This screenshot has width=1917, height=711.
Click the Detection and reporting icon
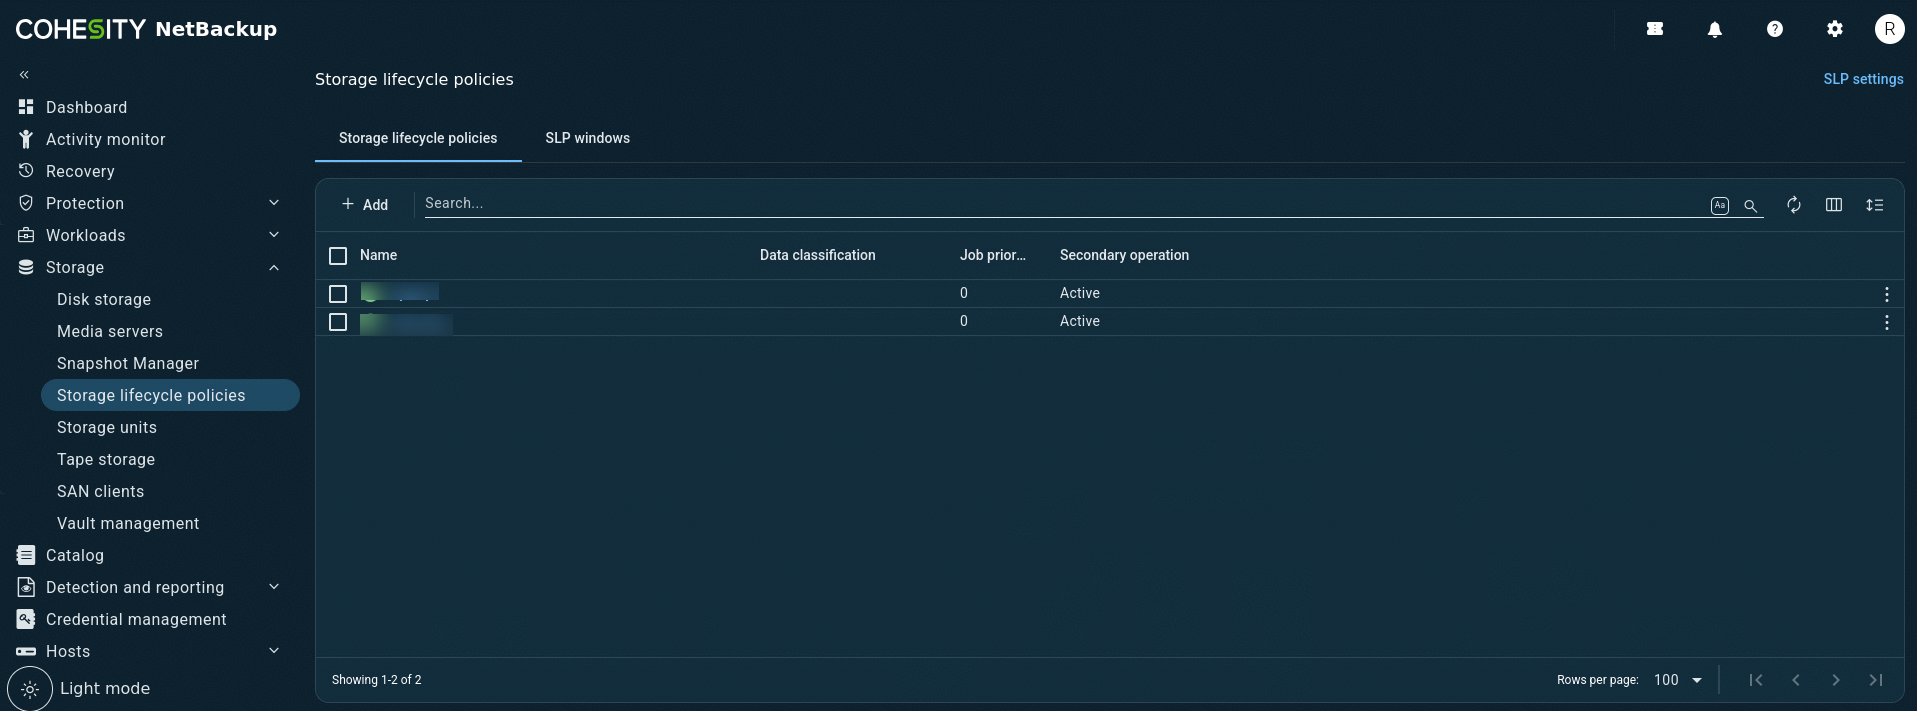tap(26, 587)
